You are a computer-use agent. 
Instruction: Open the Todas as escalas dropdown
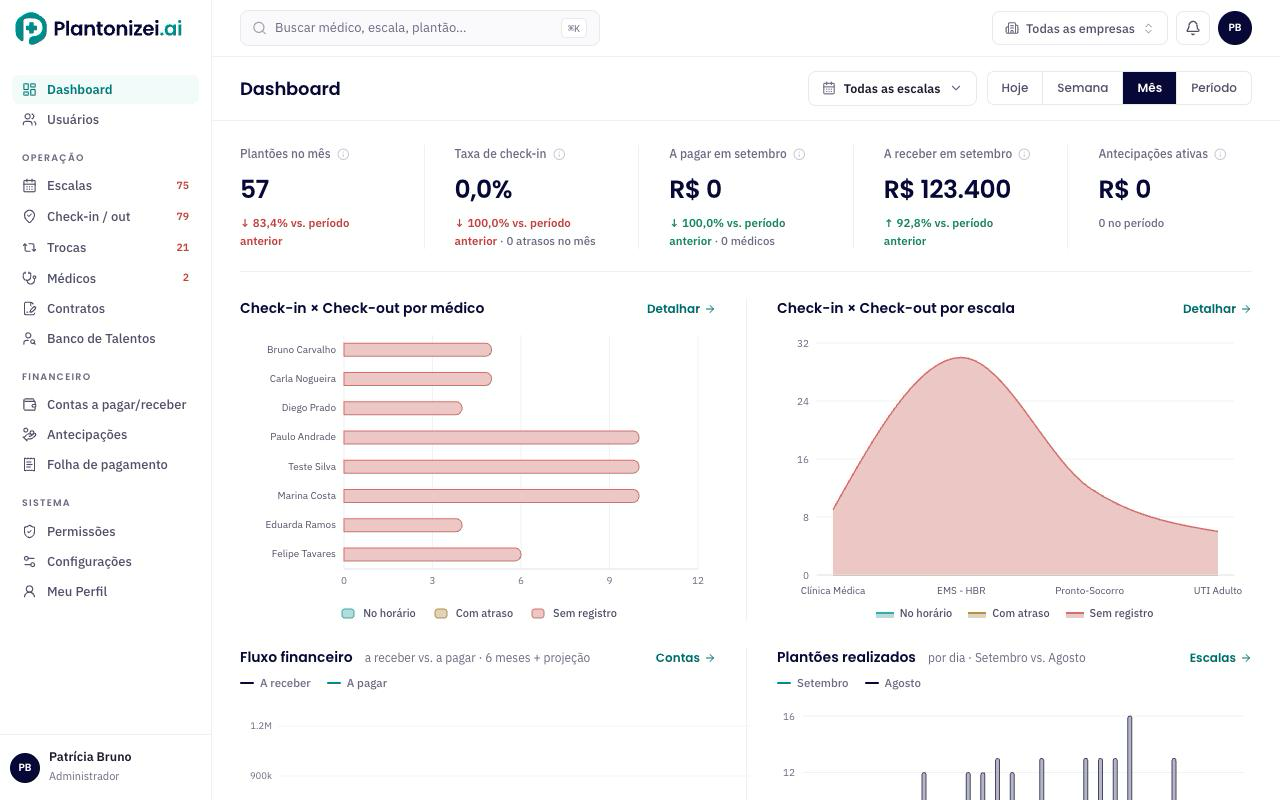coord(892,88)
